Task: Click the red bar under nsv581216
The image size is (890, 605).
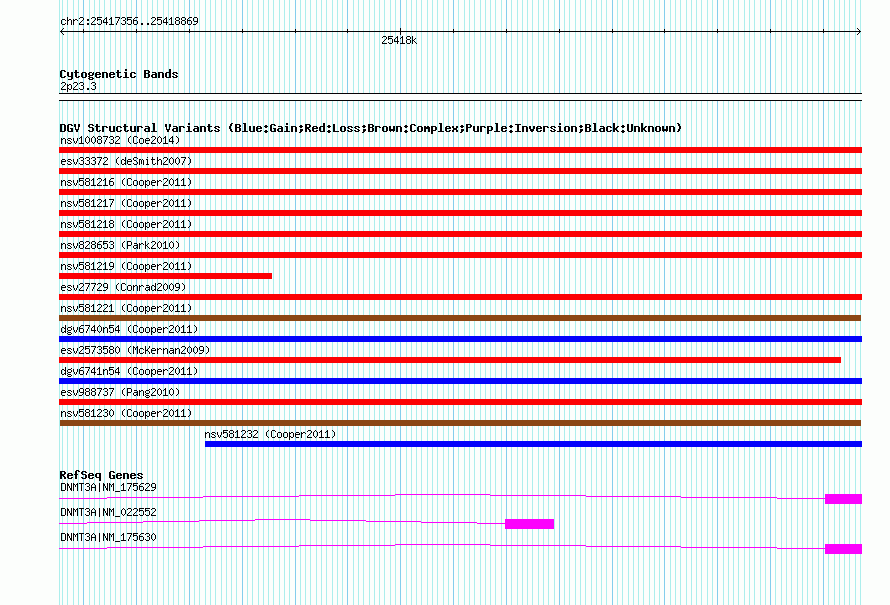Action: click(460, 192)
